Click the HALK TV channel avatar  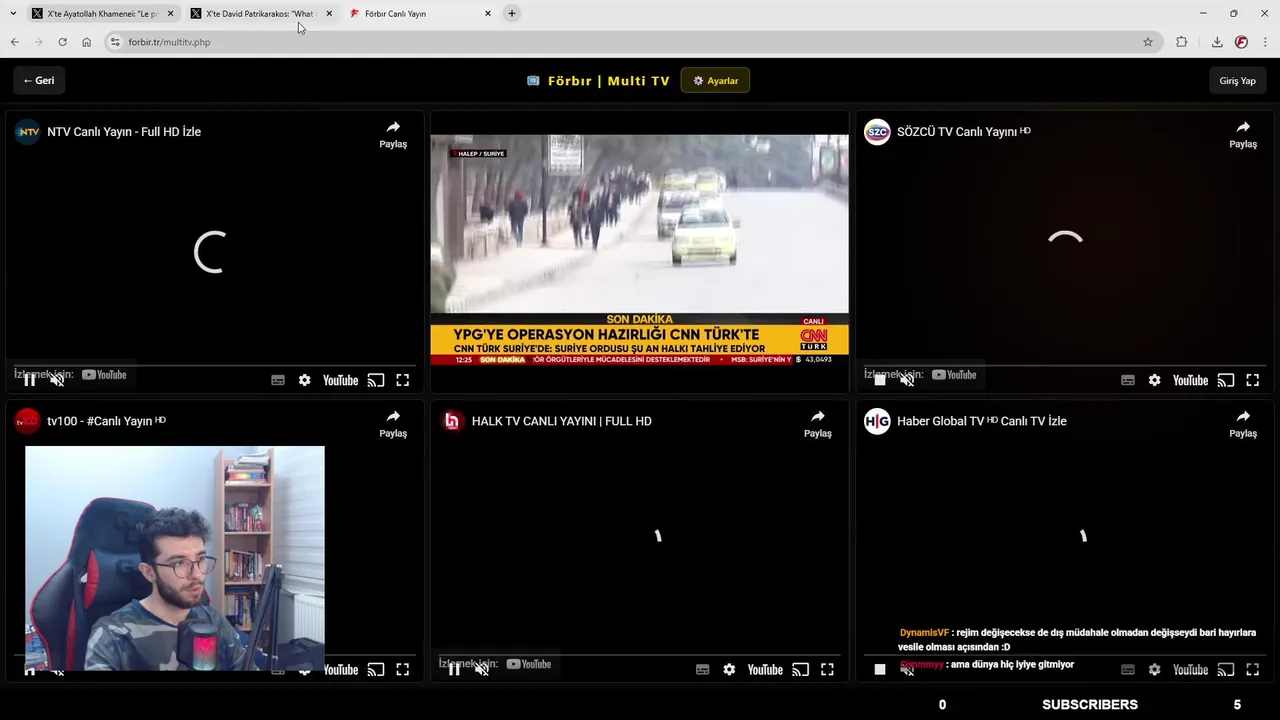tap(452, 421)
